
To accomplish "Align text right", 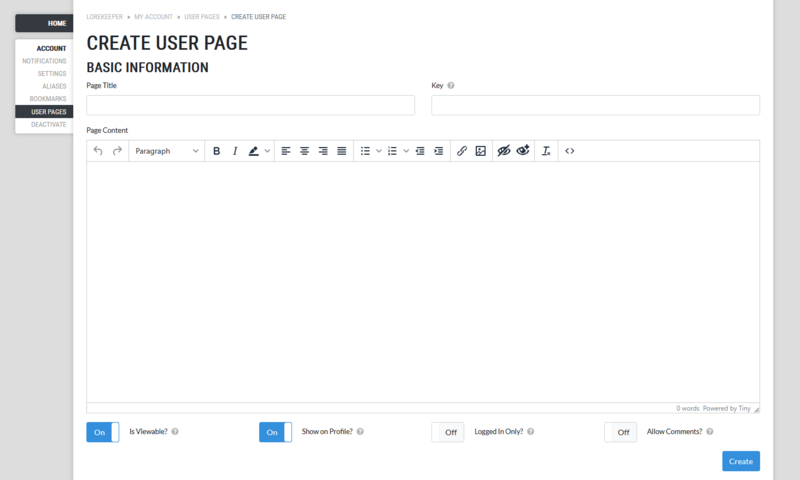I will tap(323, 151).
